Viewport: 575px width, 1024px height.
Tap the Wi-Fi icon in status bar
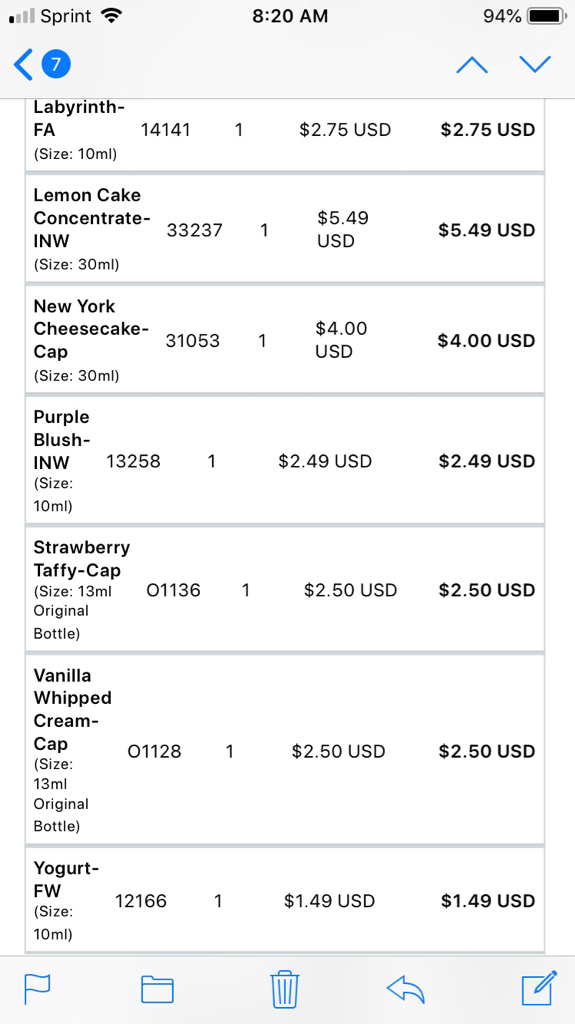(112, 16)
